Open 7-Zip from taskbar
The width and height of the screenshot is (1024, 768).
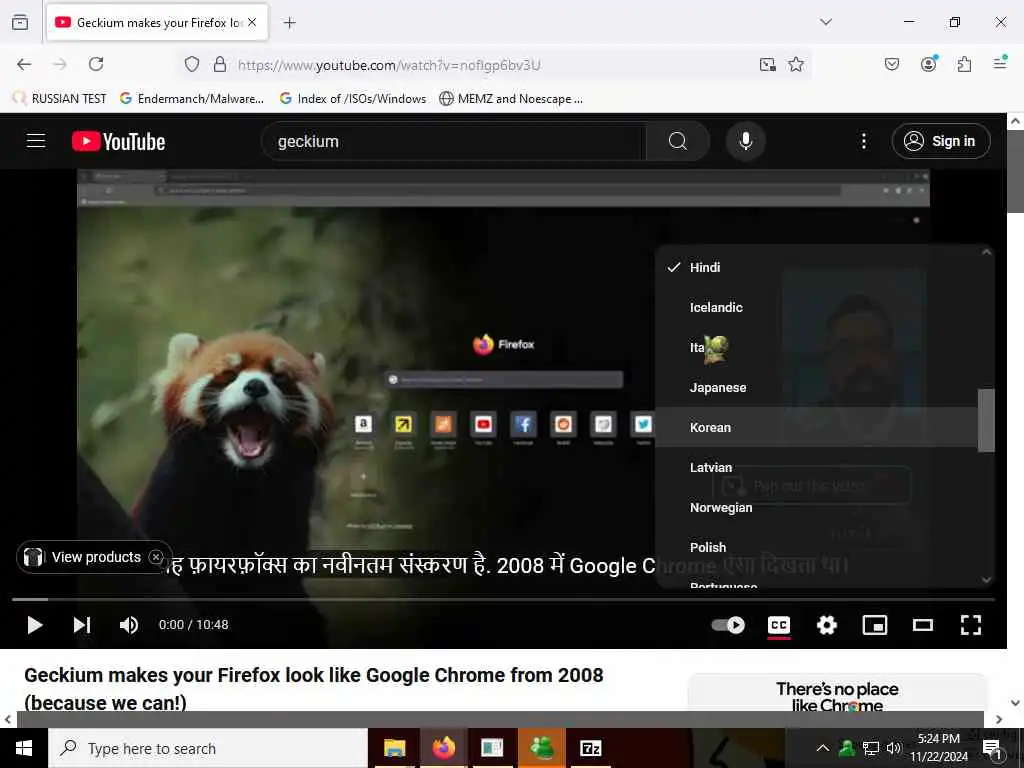[590, 748]
